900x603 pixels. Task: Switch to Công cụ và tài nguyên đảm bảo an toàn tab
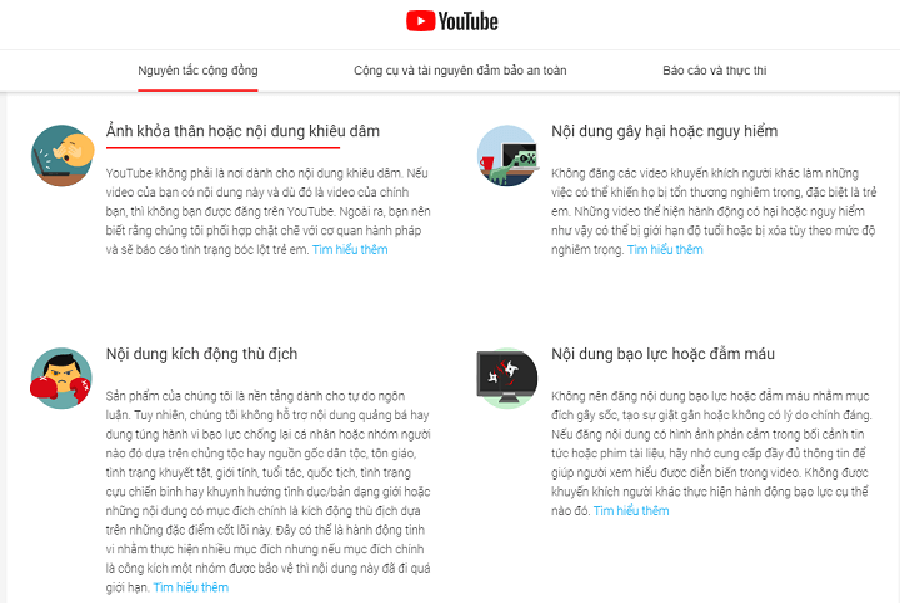click(460, 71)
